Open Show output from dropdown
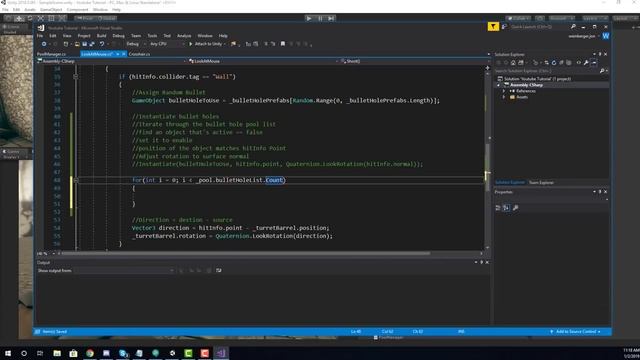The image size is (640, 360). click(x=124, y=270)
